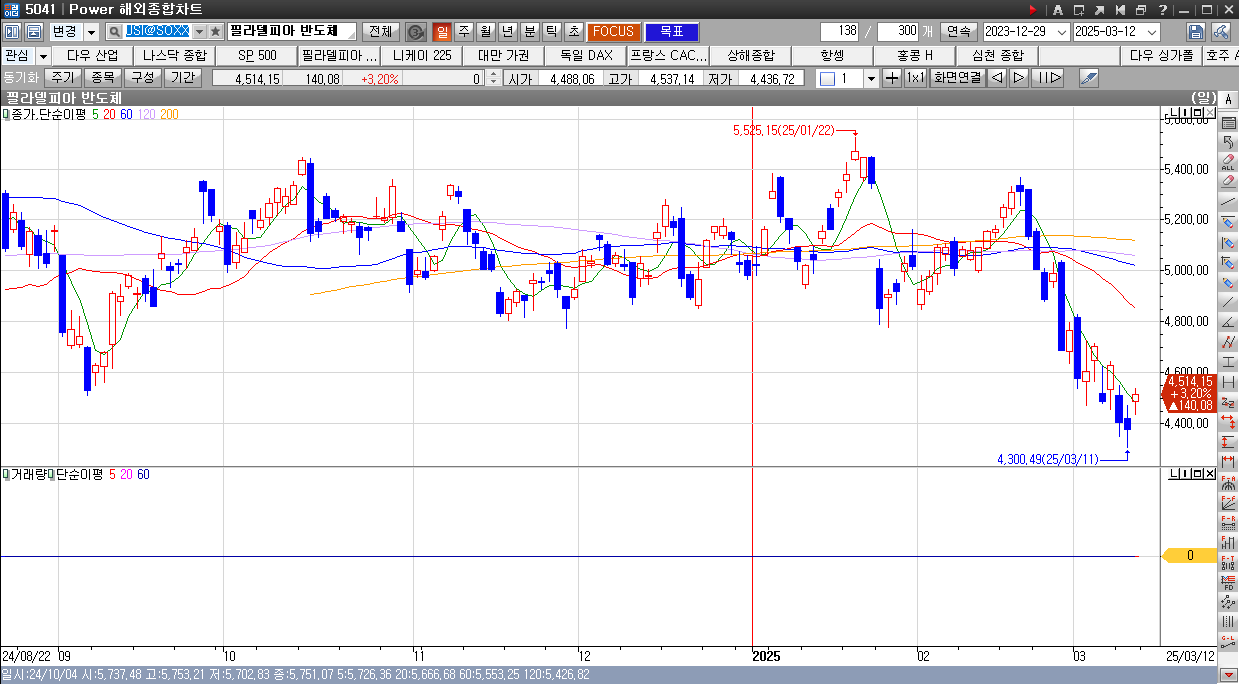Viewport: 1239px width, 684px height.
Task: Click the 화면연결 button
Action: pos(956,78)
